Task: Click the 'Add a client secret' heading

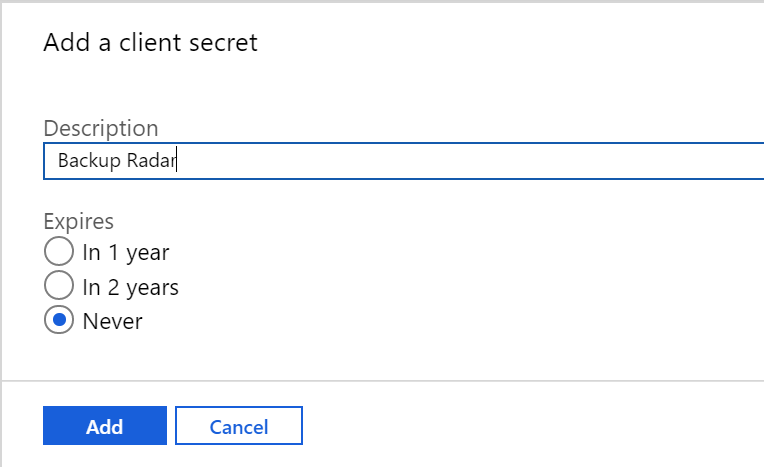Action: pos(150,43)
